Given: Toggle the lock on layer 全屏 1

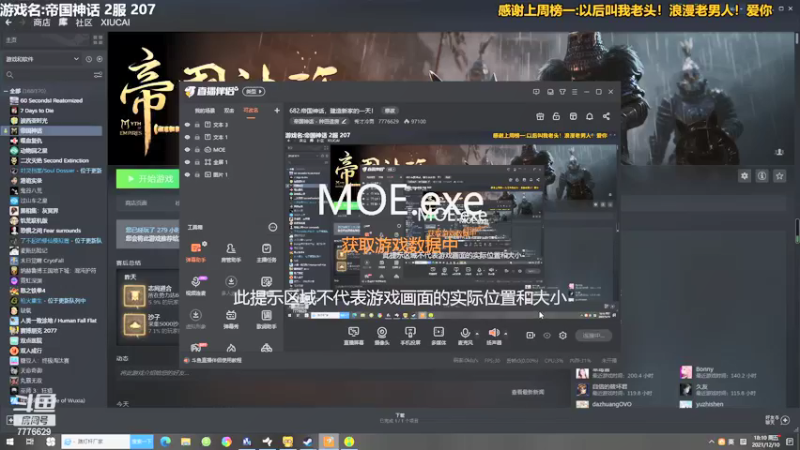Looking at the screenshot, I should [x=197, y=162].
